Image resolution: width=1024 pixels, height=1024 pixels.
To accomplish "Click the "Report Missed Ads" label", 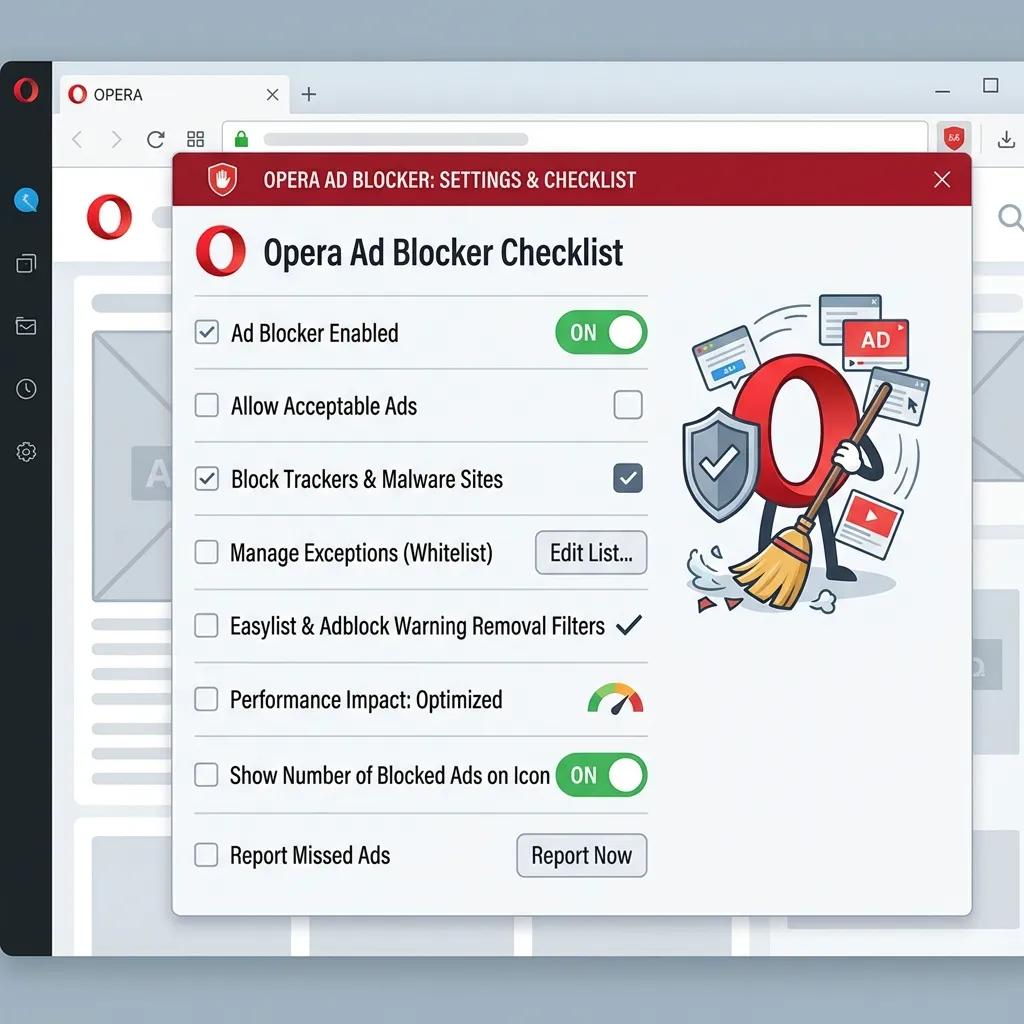I will tap(310, 855).
